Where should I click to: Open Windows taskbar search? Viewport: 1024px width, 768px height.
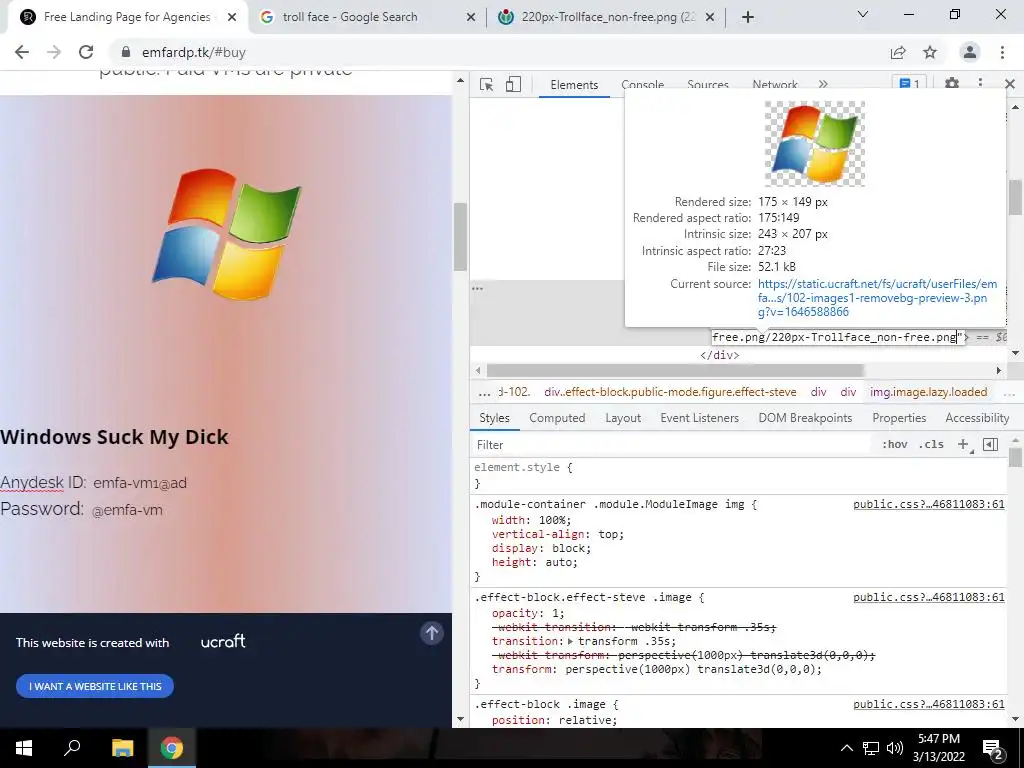72,748
